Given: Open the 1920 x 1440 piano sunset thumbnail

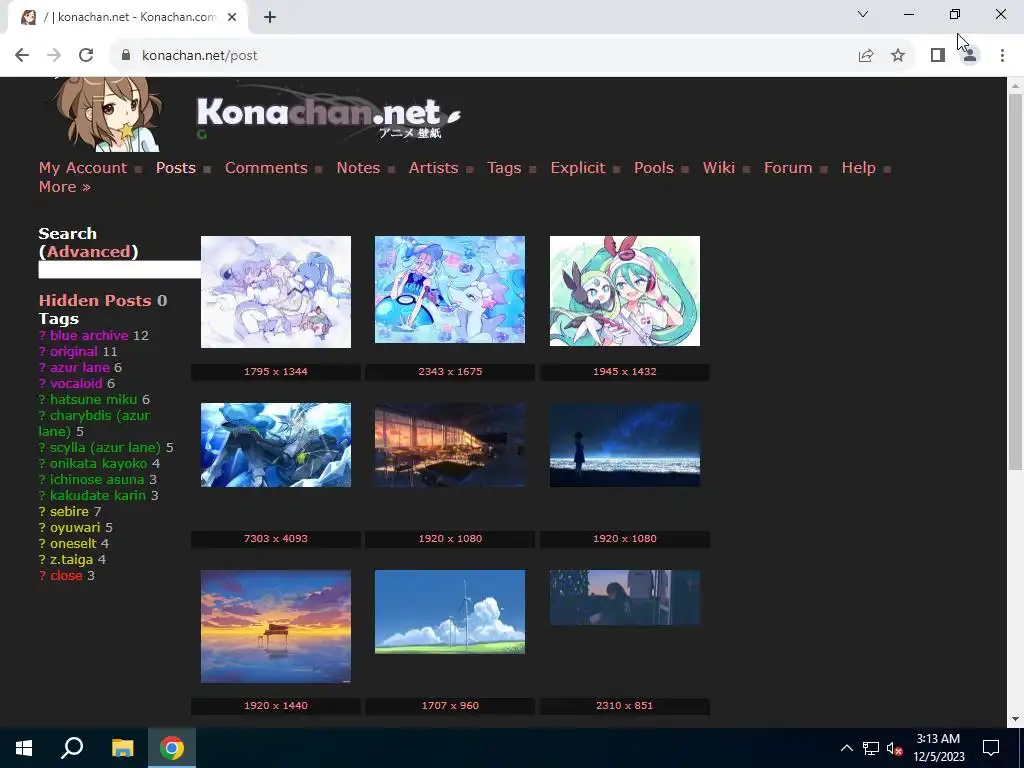Looking at the screenshot, I should 276,626.
